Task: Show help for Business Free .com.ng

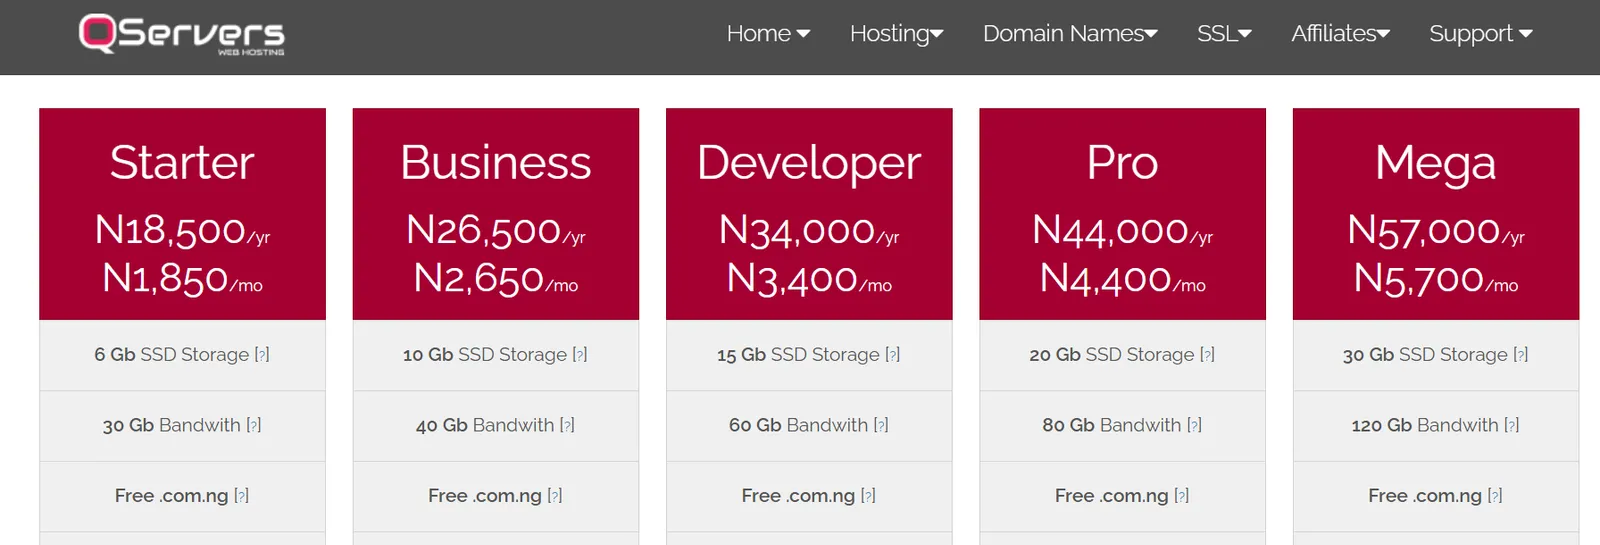Action: pyautogui.click(x=555, y=496)
